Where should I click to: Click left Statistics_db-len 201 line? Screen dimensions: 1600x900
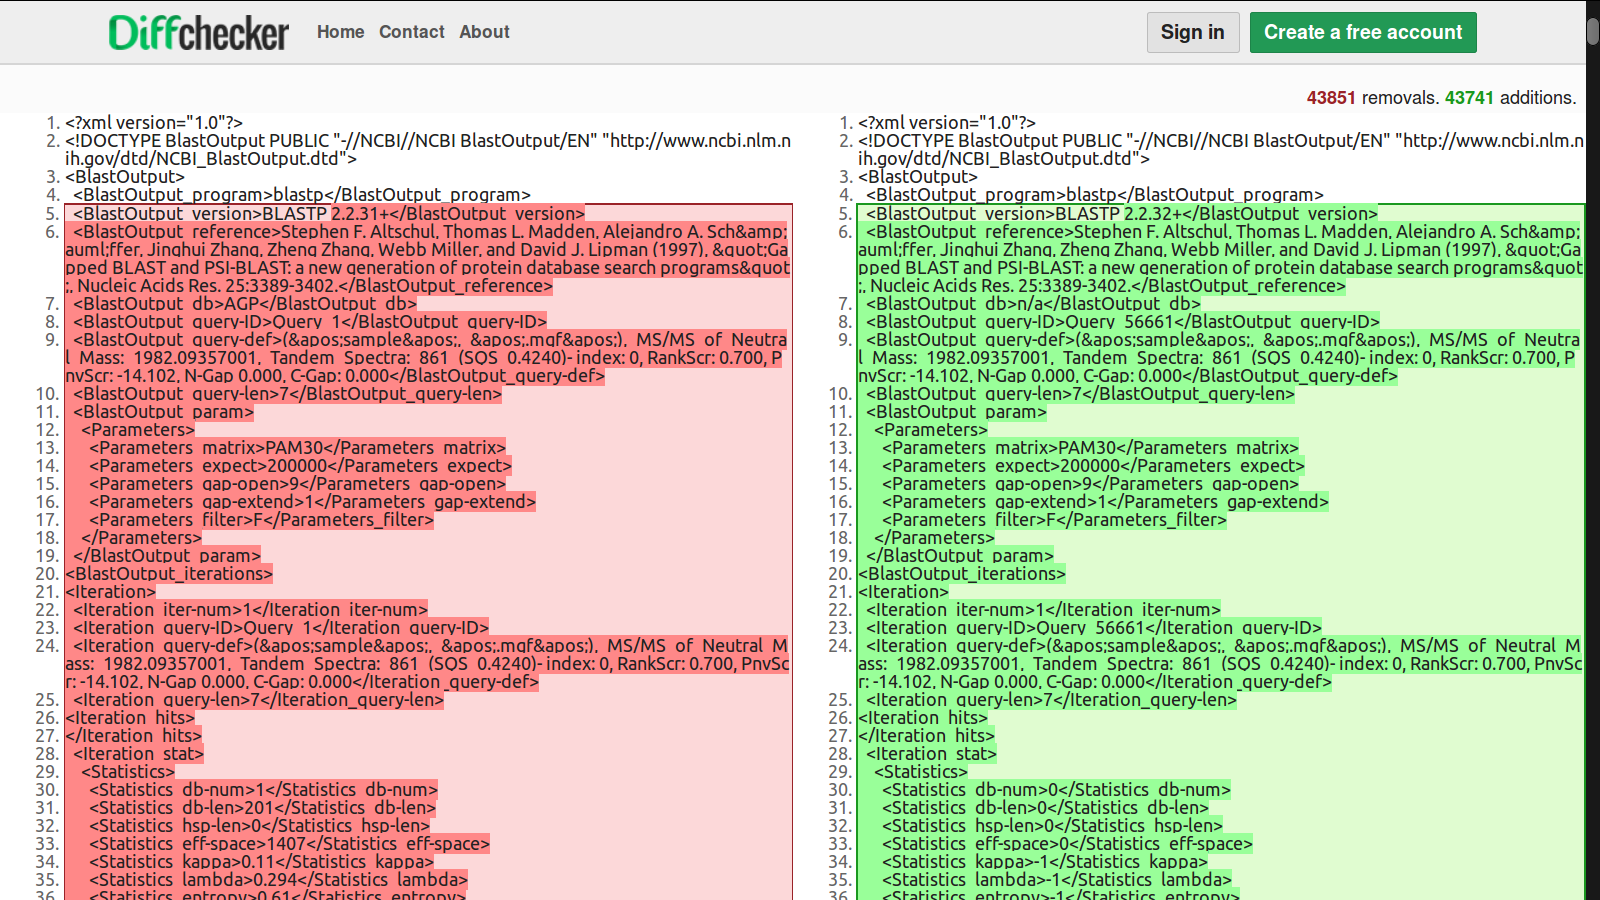(x=263, y=807)
